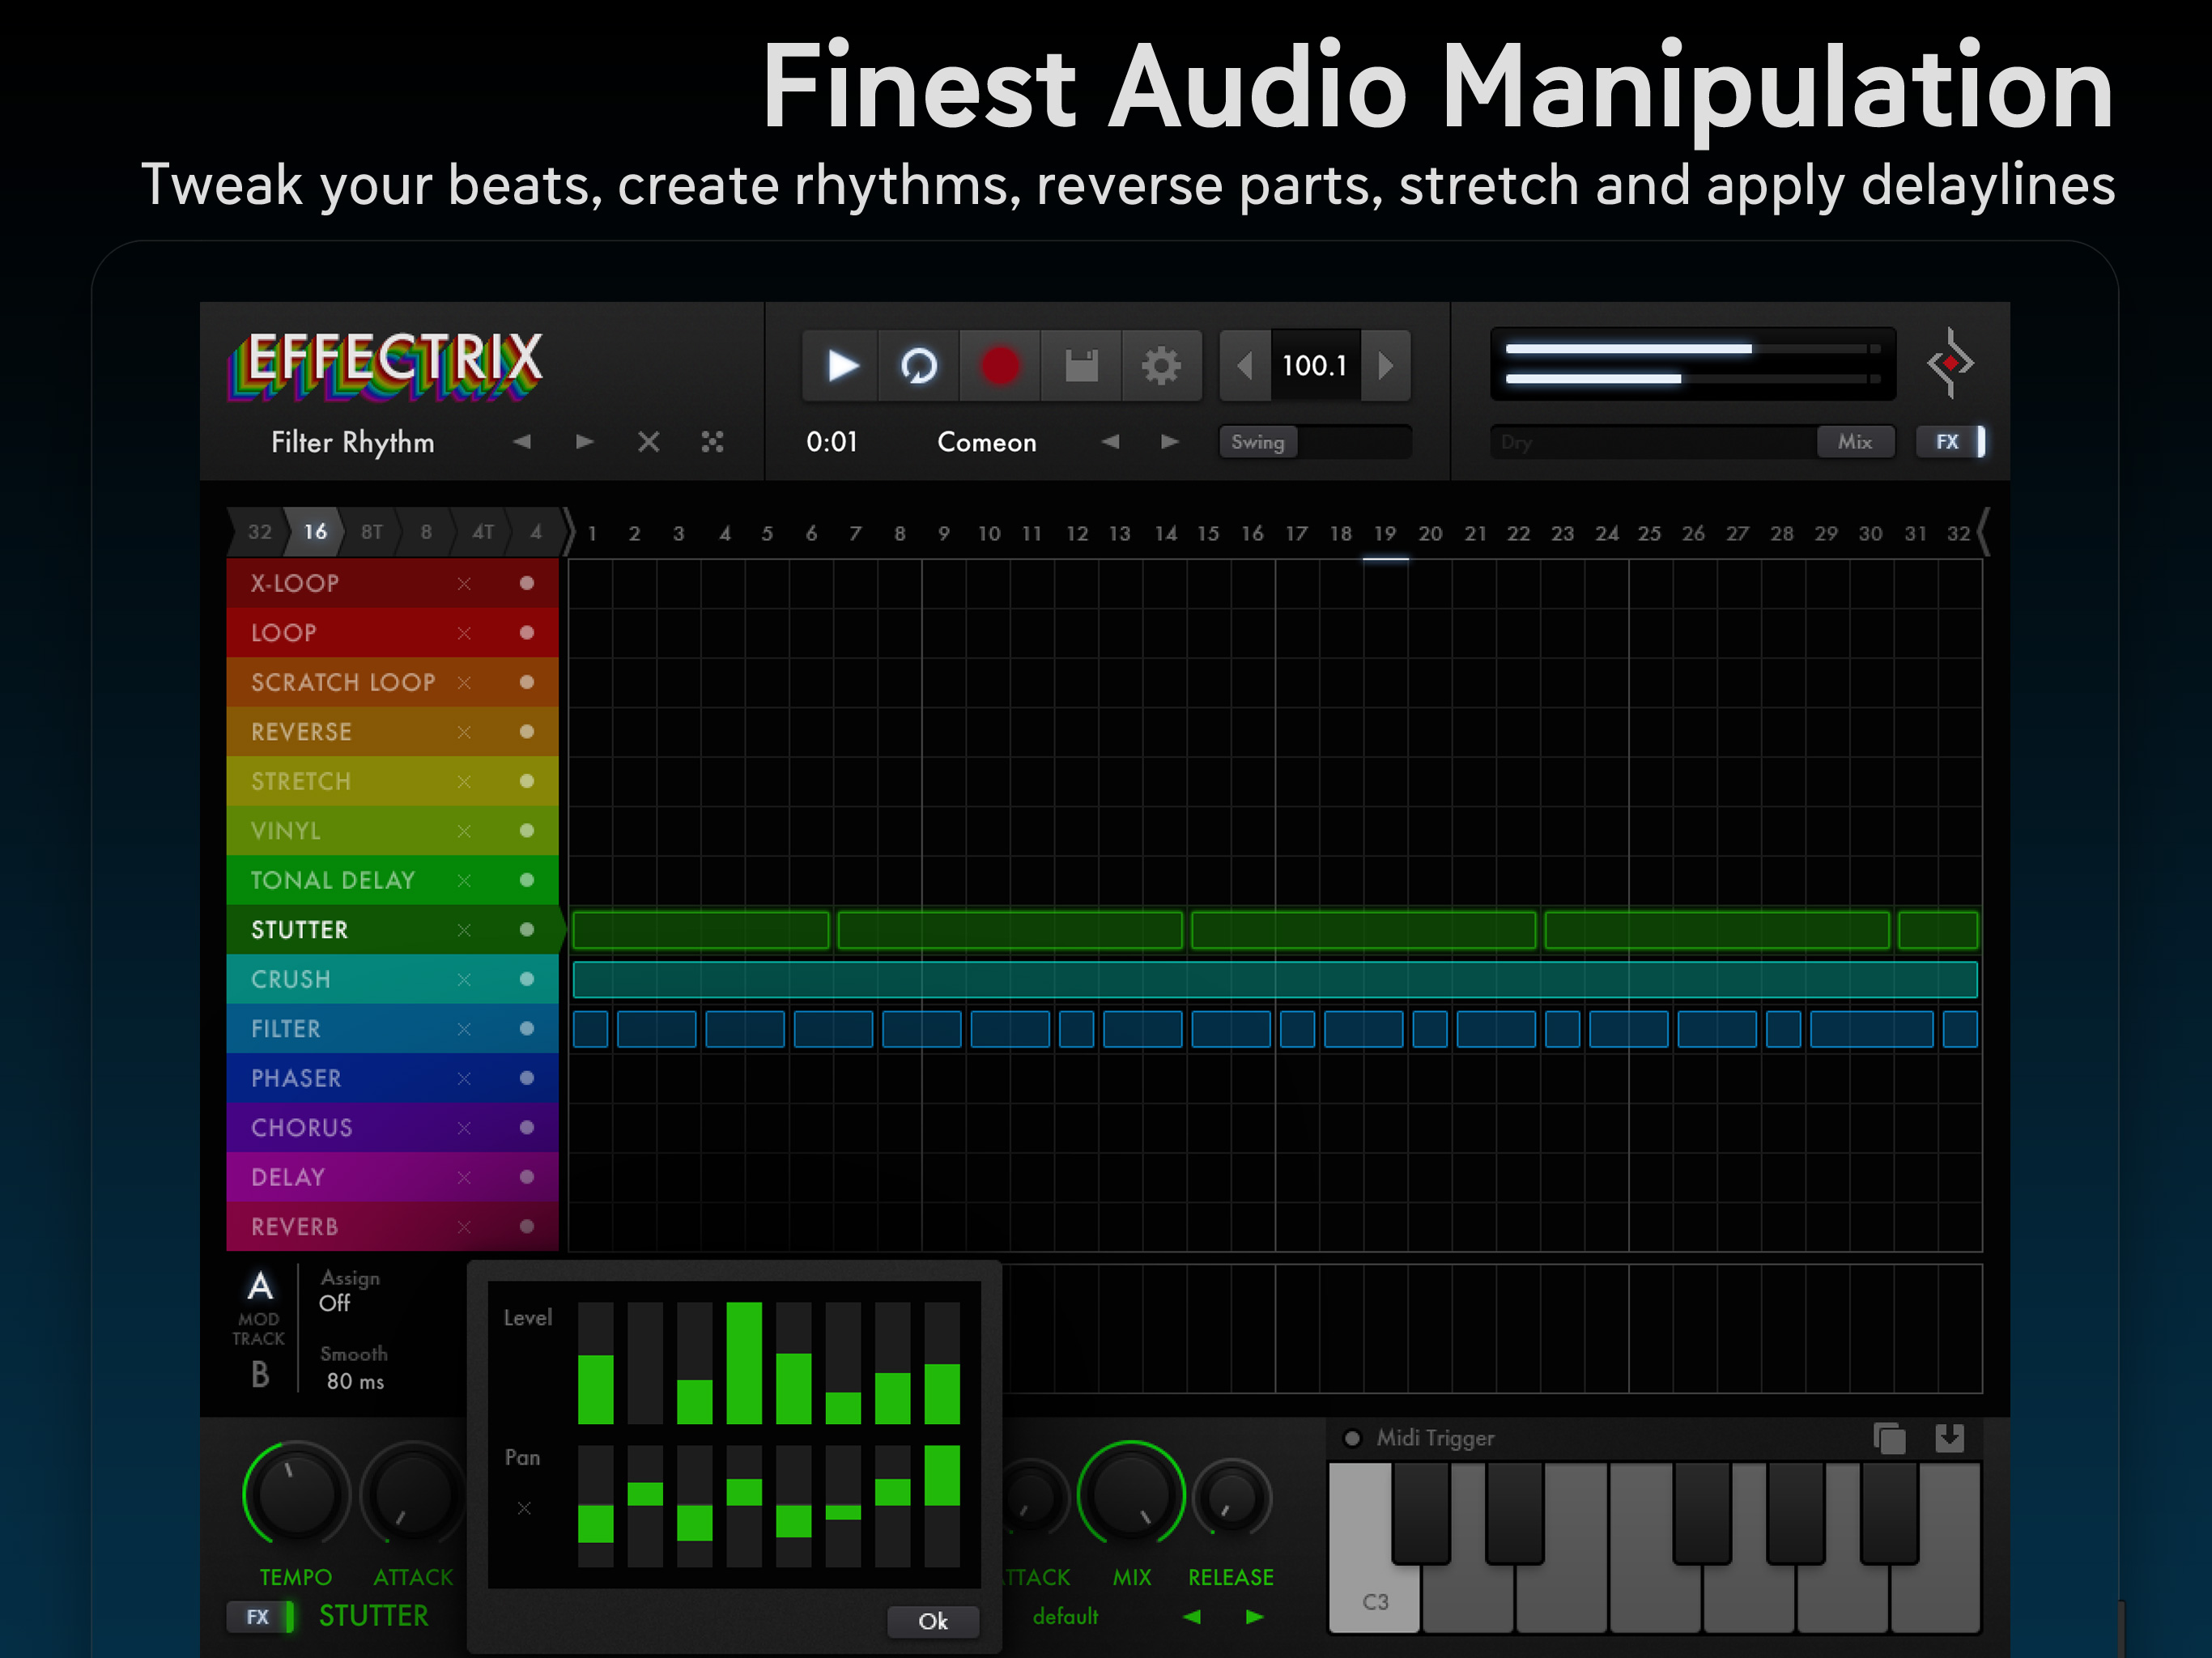Toggle the loop playback icon
This screenshot has height=1658, width=2212.
pyautogui.click(x=919, y=366)
